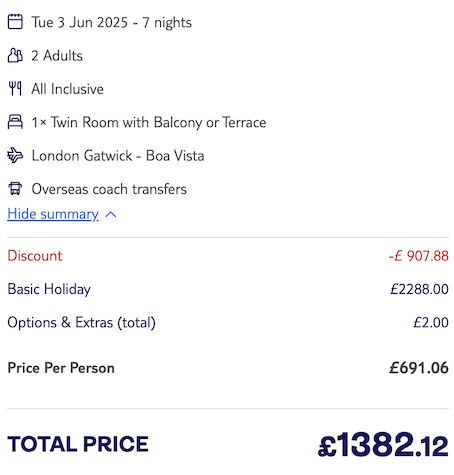
Task: Click the fork and knife board icon
Action: coord(15,89)
